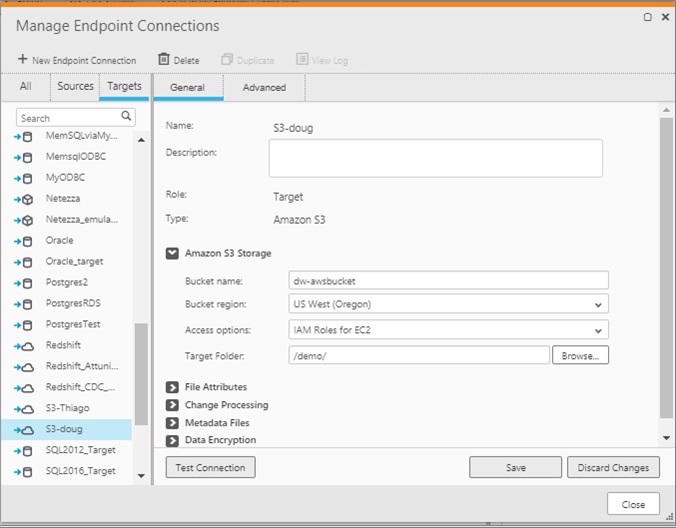Click the Bucket name field
676x528 pixels.
pos(448,281)
